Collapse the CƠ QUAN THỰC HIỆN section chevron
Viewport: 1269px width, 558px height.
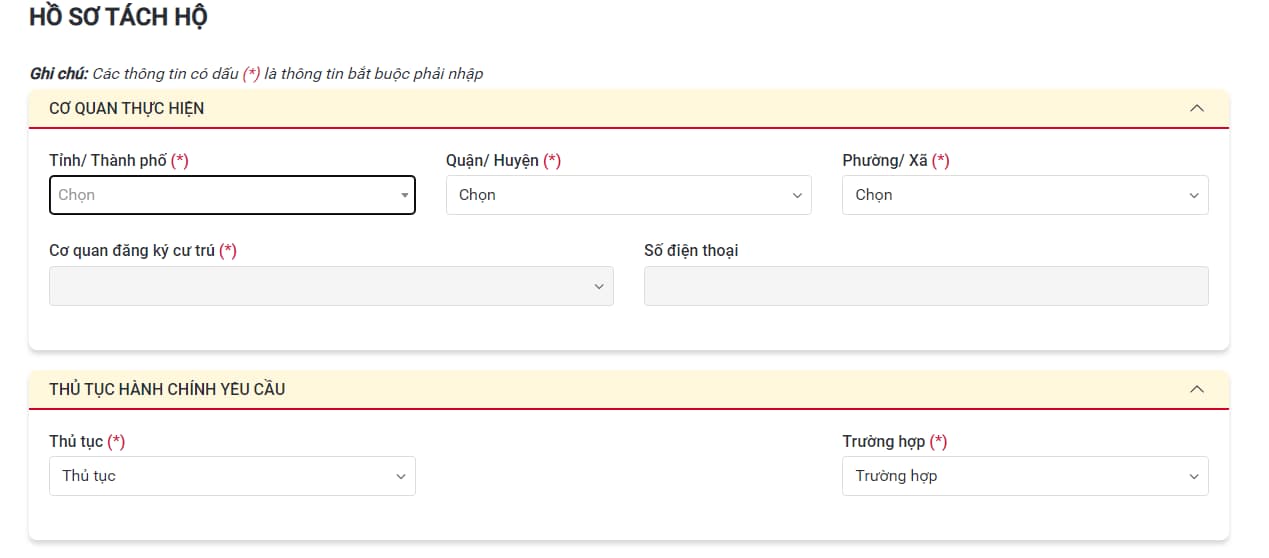(x=1196, y=108)
